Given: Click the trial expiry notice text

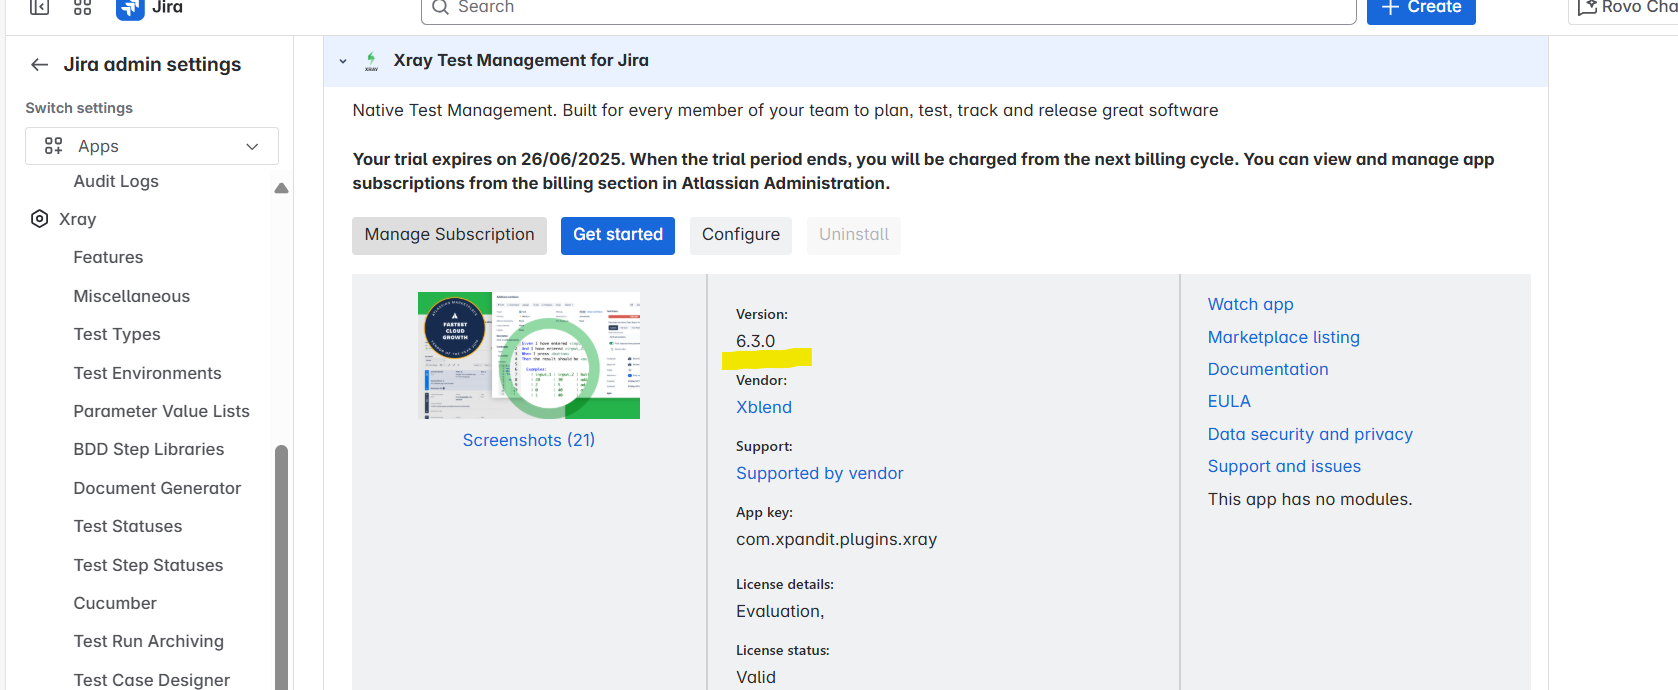Looking at the screenshot, I should (923, 171).
